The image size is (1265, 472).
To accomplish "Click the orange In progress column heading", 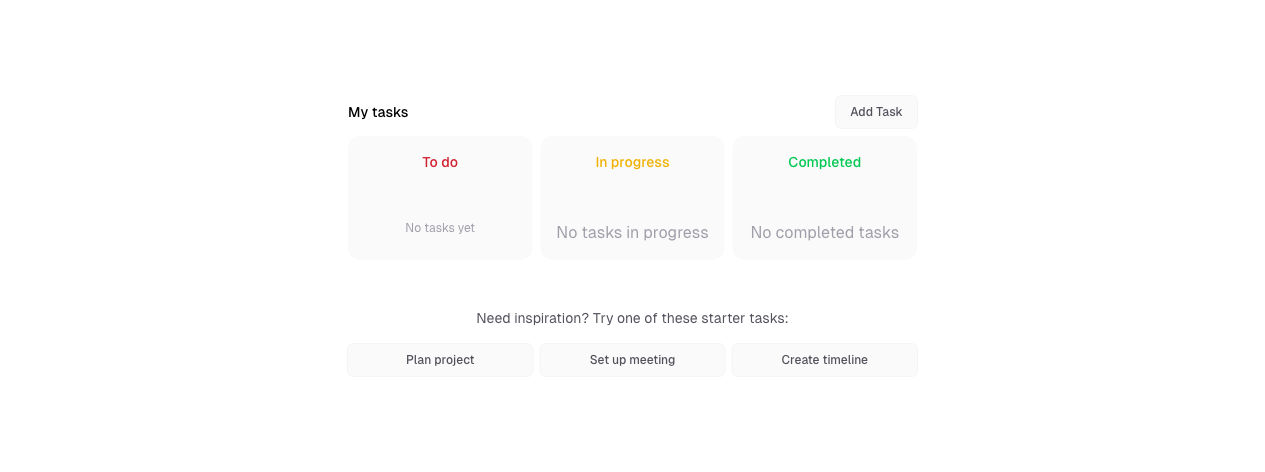I will pos(632,162).
